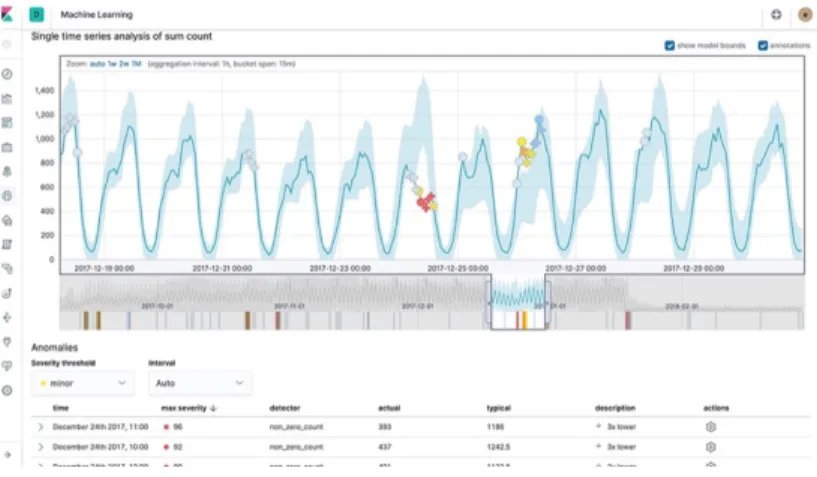Image resolution: width=817 pixels, height=477 pixels.
Task: Grab right handle of context chart selection
Action: click(548, 302)
